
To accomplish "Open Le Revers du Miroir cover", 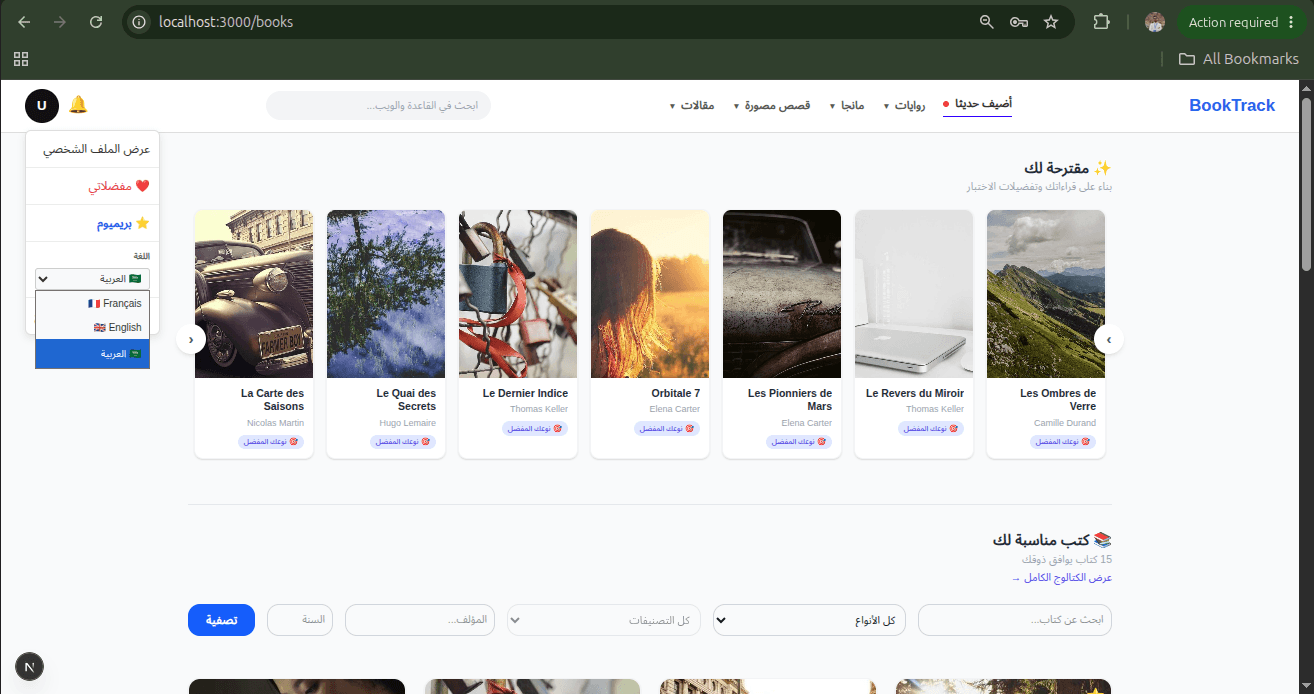I will [x=914, y=294].
